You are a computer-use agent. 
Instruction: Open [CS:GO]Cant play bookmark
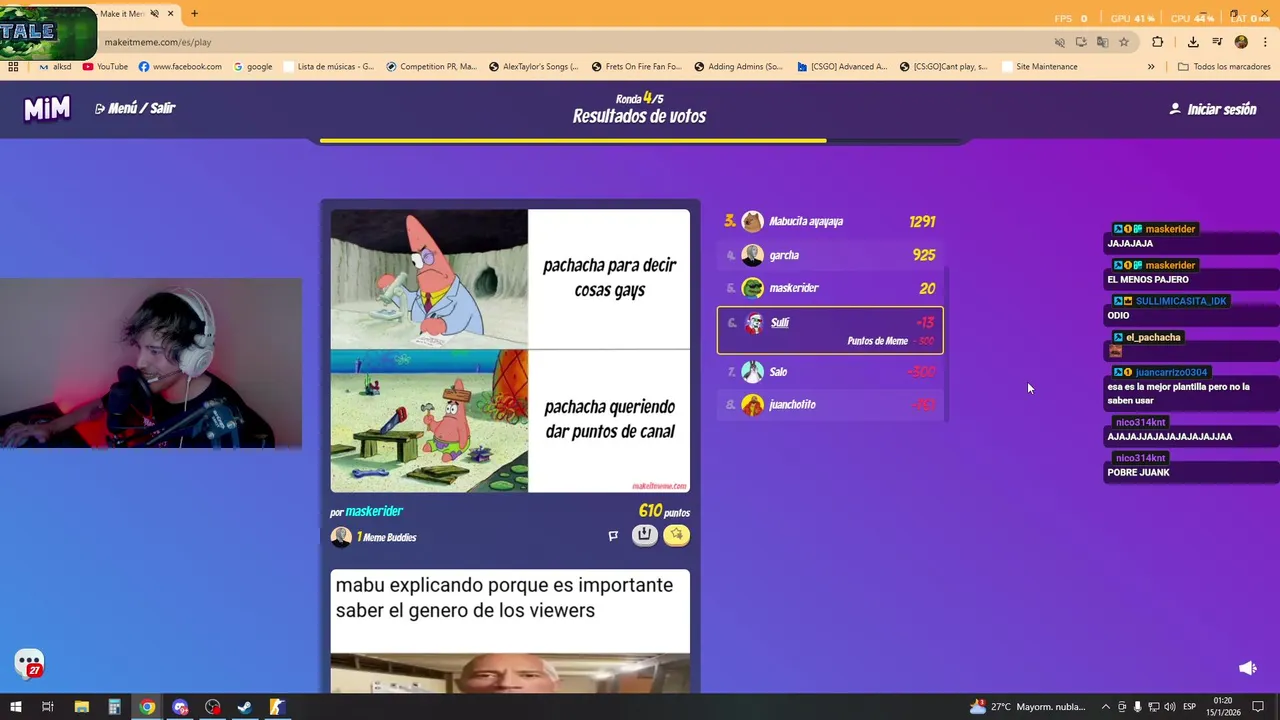tap(943, 67)
